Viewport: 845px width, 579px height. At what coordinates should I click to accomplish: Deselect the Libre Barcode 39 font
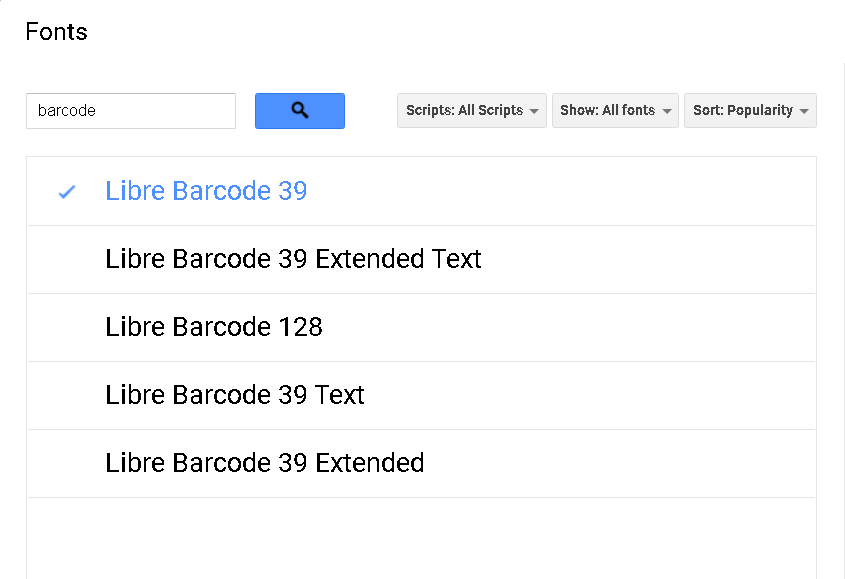tap(206, 191)
